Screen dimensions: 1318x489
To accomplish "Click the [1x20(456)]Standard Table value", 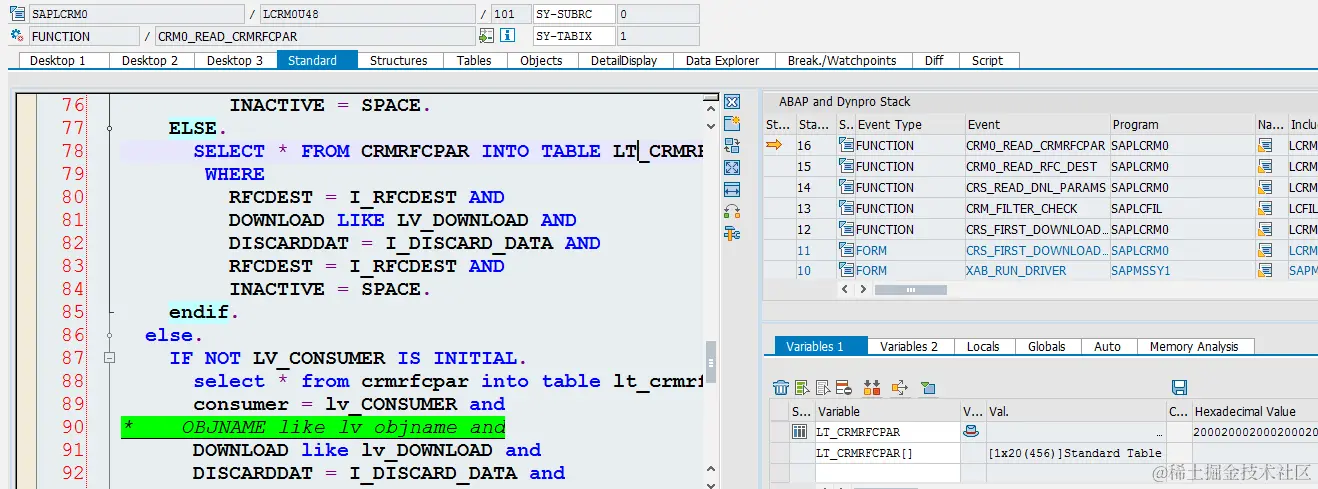I will pos(1075,453).
